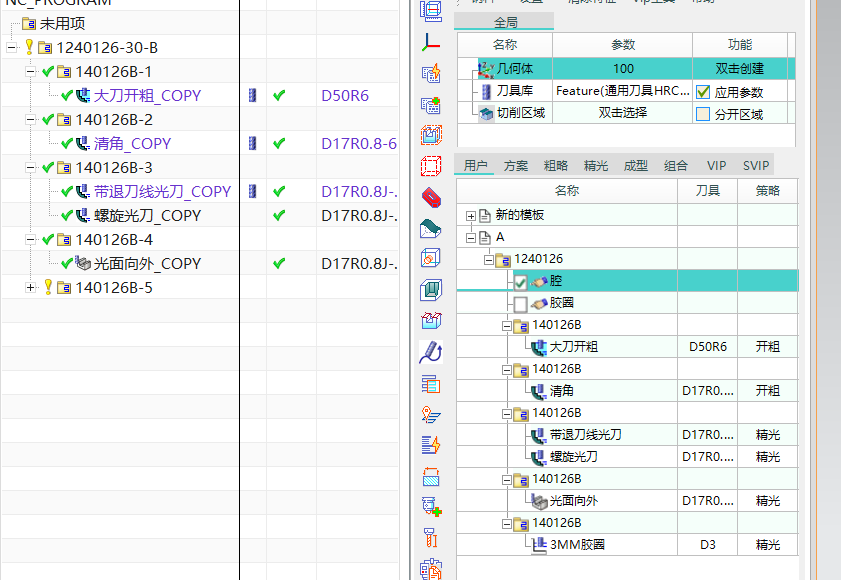
Task: Open the 组合 tab
Action: [x=675, y=166]
